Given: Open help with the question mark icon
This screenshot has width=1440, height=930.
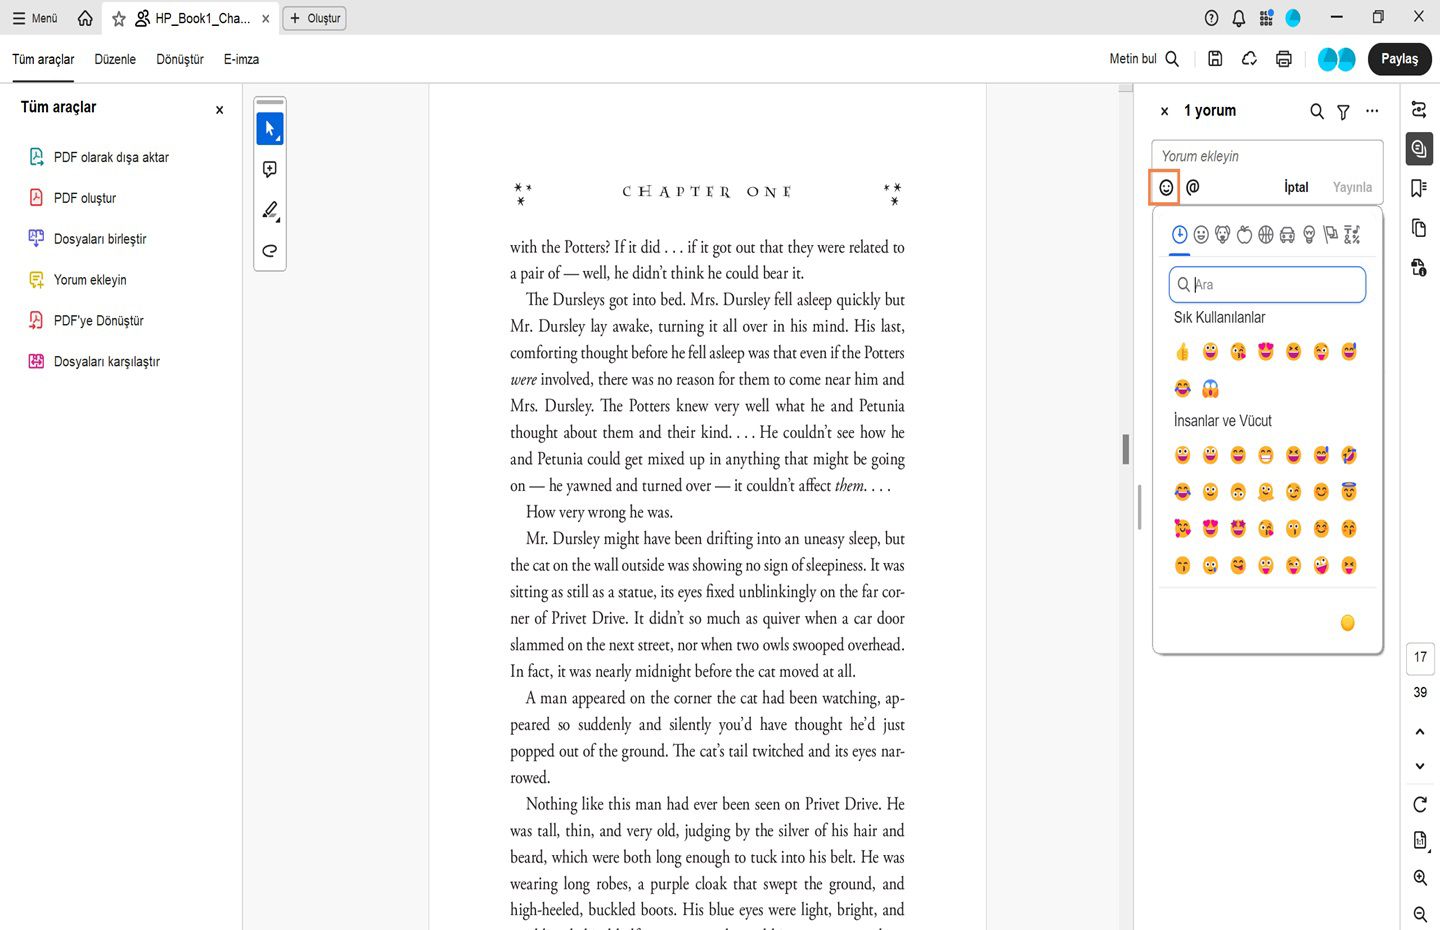Looking at the screenshot, I should click(x=1212, y=18).
